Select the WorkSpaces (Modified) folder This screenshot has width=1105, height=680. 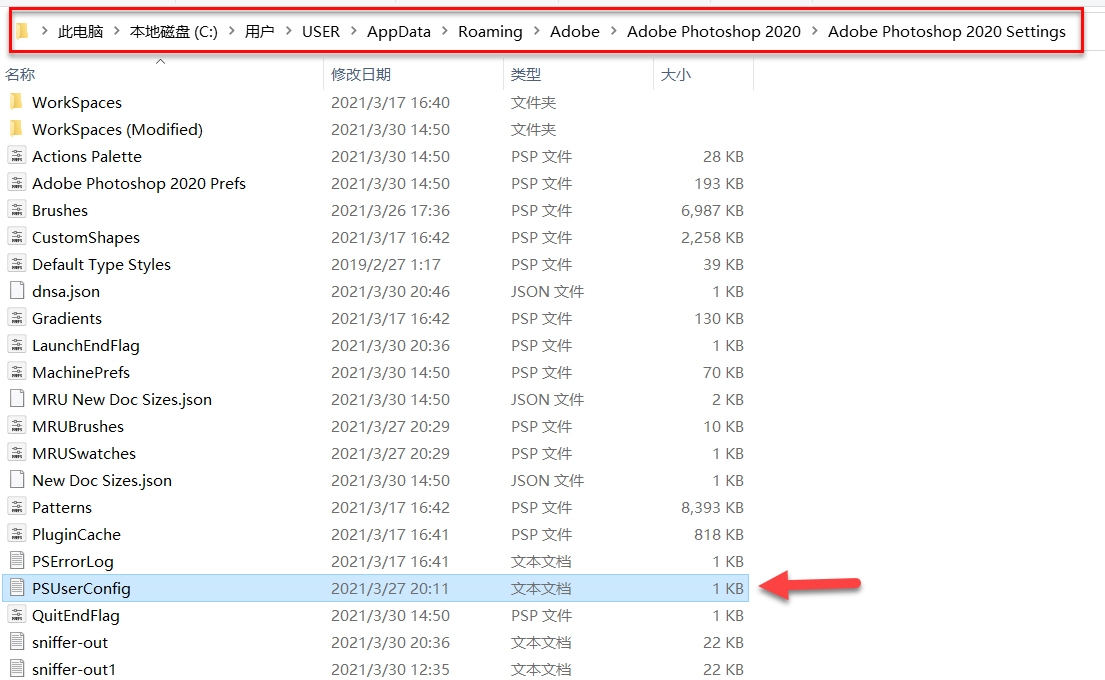[x=117, y=129]
